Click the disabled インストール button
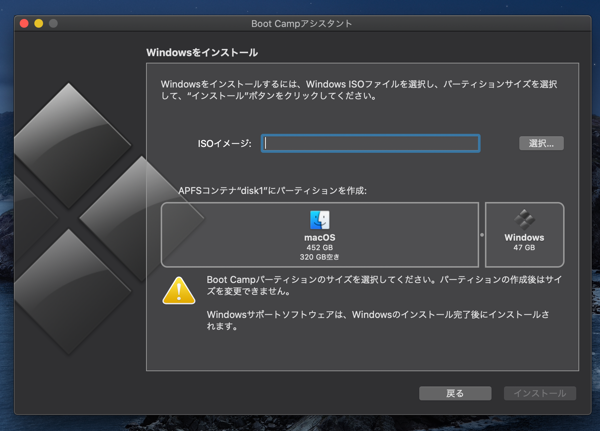Viewport: 600px width, 431px height. (540, 393)
